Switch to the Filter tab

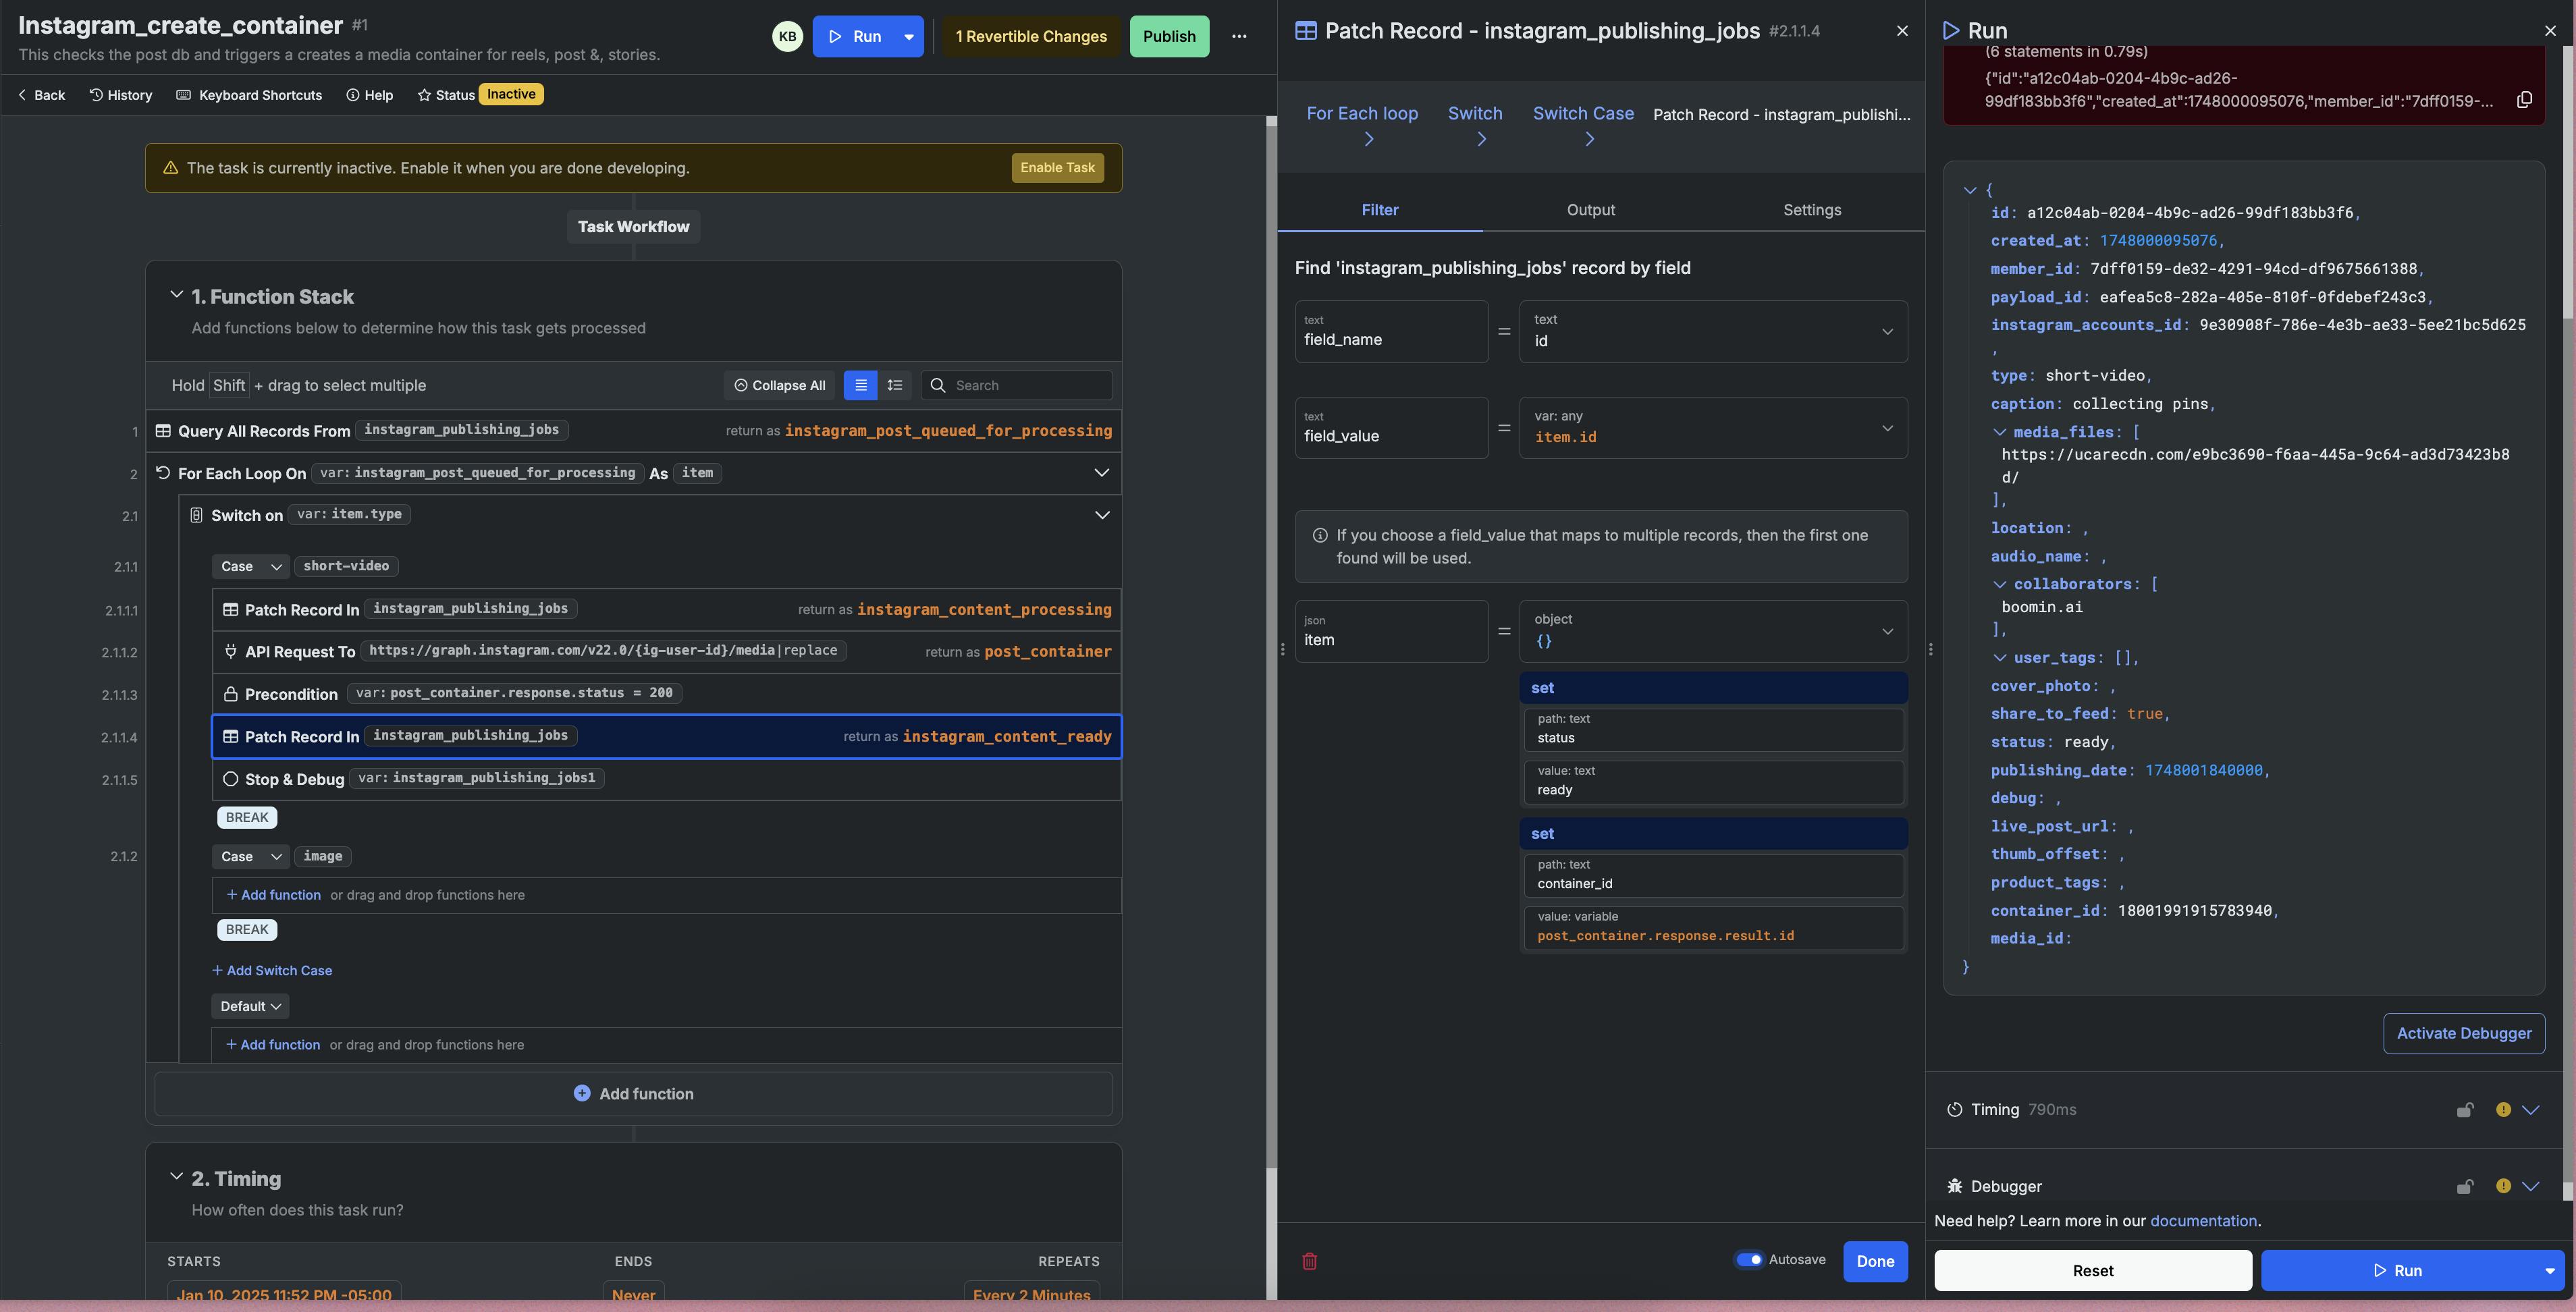pyautogui.click(x=1379, y=210)
